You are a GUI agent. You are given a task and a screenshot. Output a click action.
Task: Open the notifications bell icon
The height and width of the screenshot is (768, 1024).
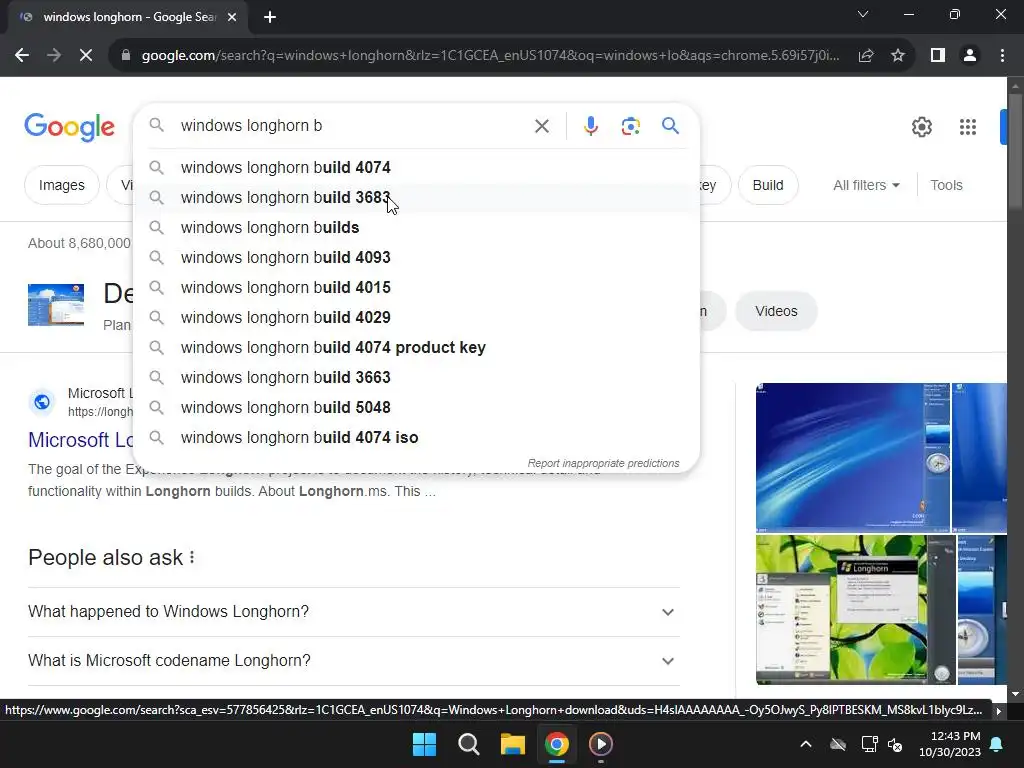pos(997,744)
